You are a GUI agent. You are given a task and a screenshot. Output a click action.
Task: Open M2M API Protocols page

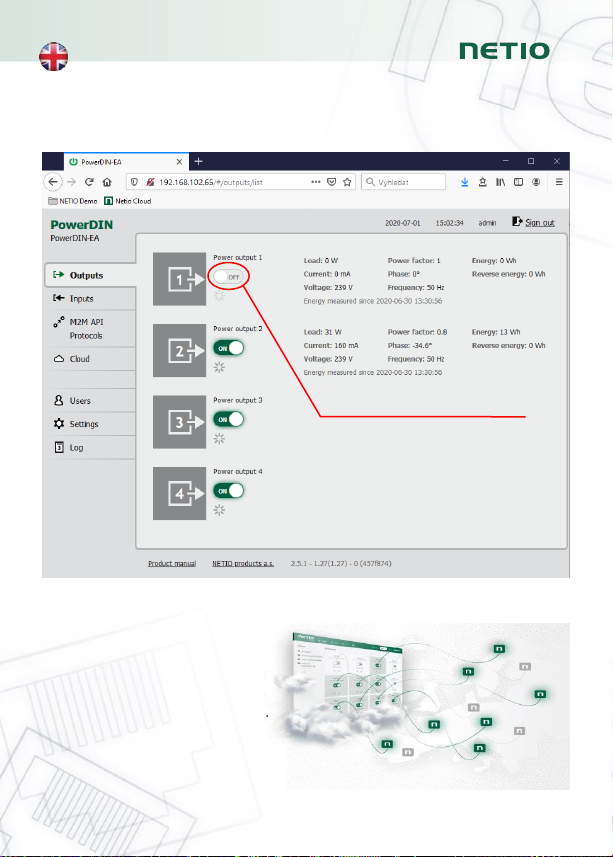click(x=87, y=328)
